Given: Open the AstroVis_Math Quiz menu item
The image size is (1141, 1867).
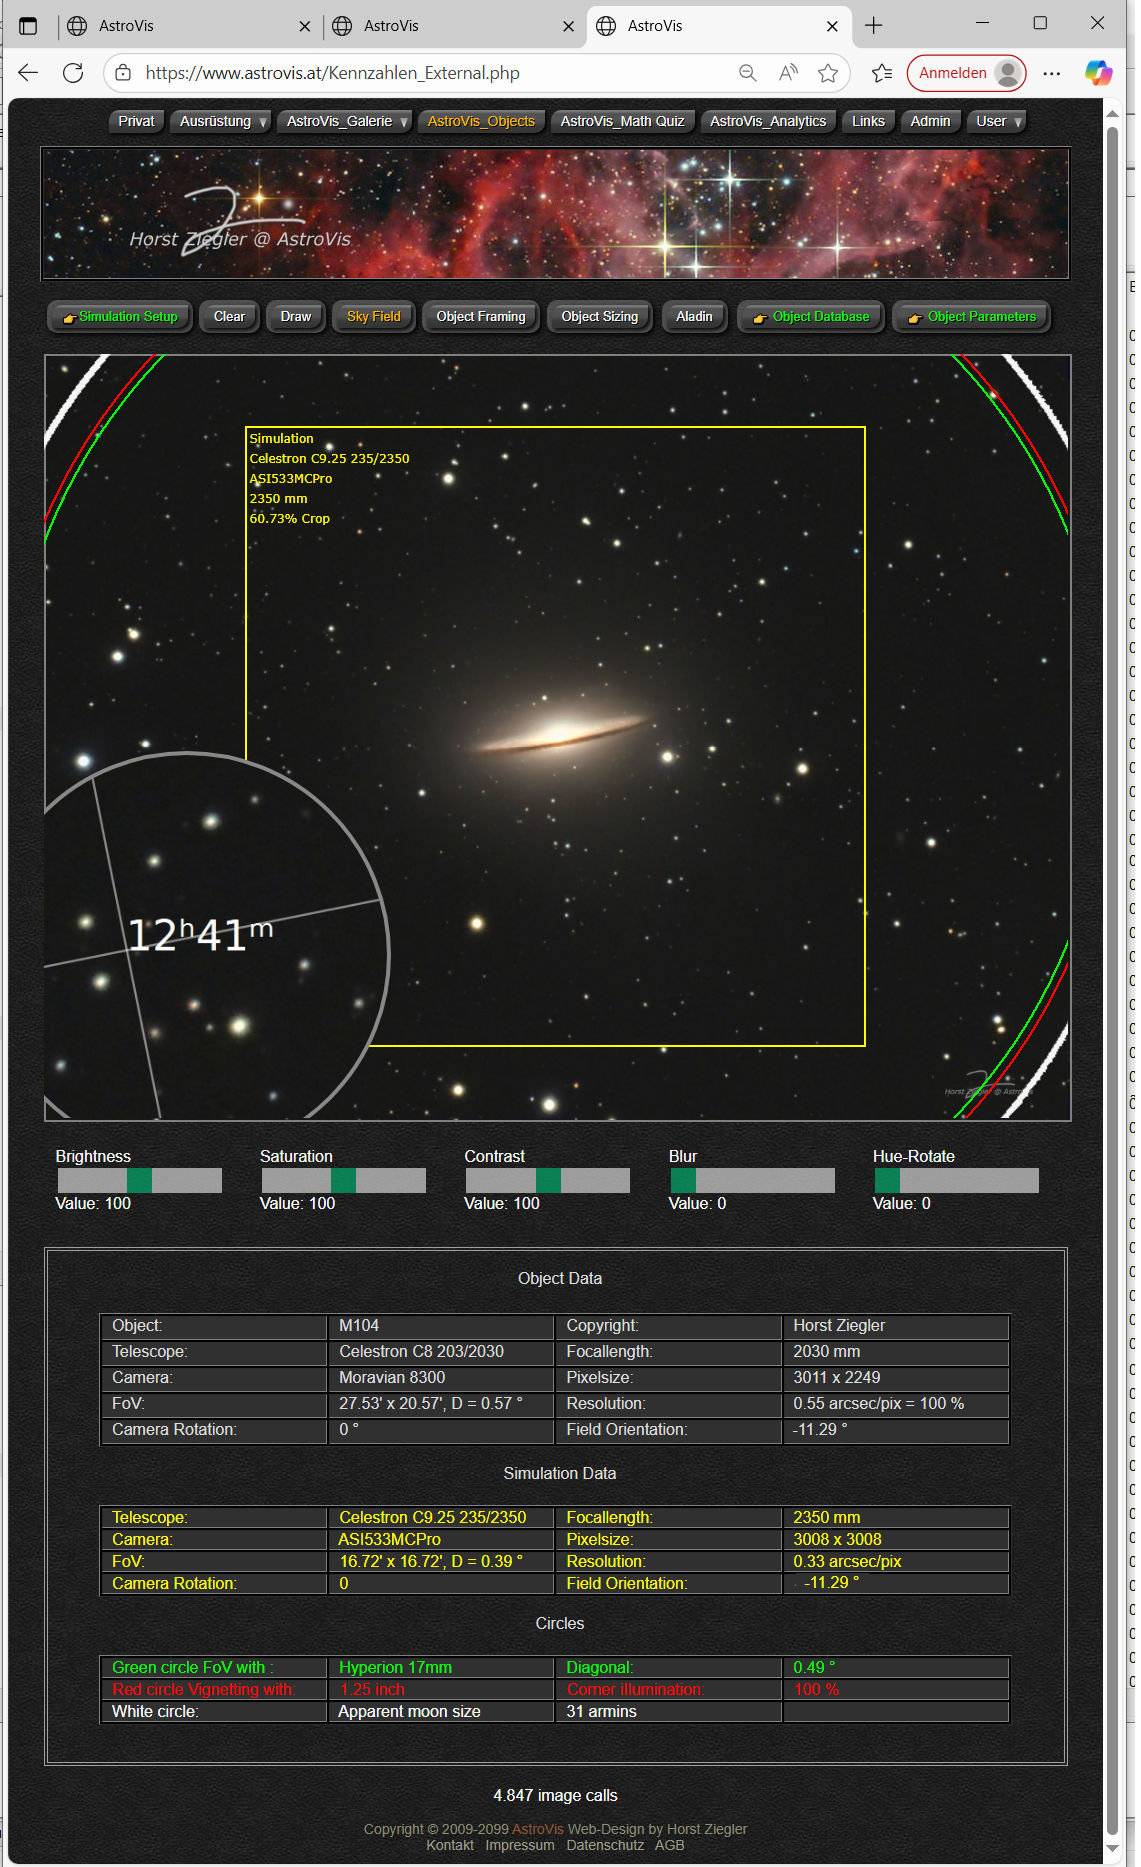Looking at the screenshot, I should tap(622, 121).
